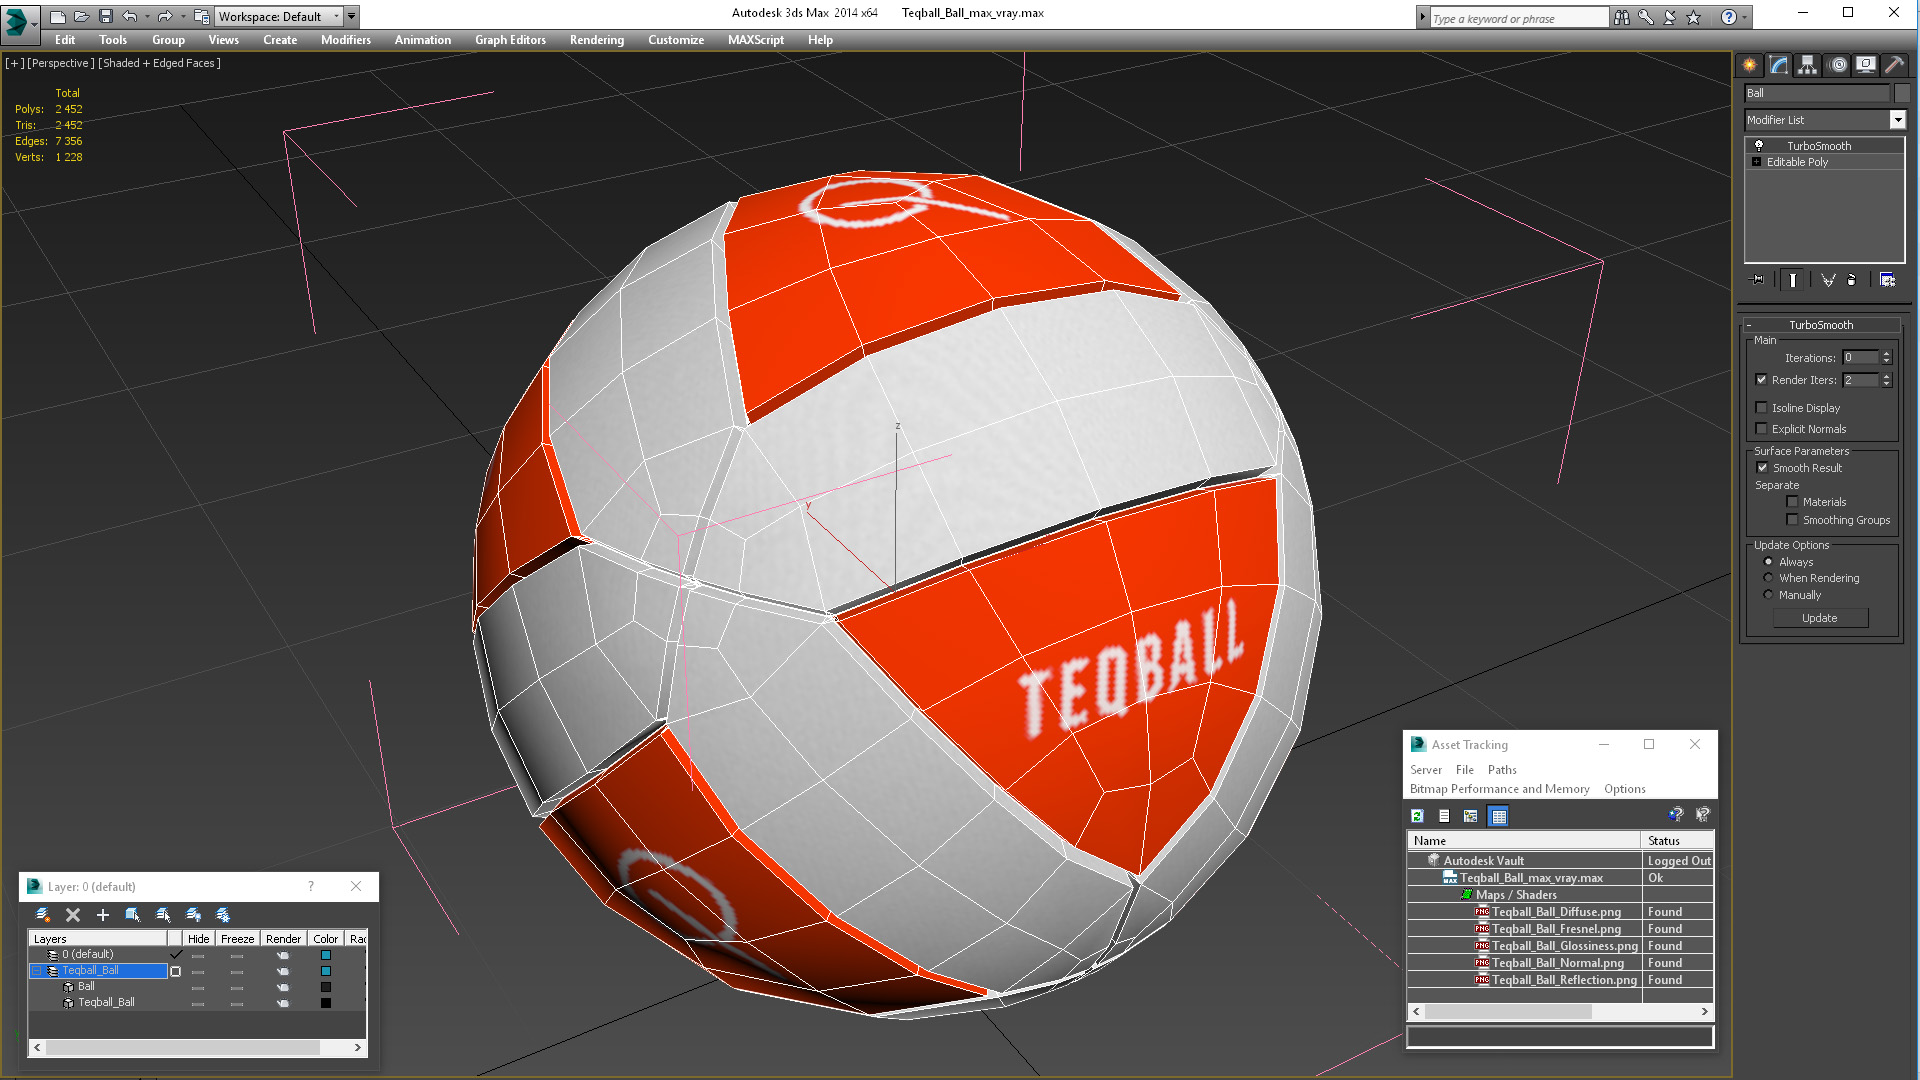Click Save icon in quick access toolbar
Image resolution: width=1920 pixels, height=1080 pixels.
(x=105, y=16)
